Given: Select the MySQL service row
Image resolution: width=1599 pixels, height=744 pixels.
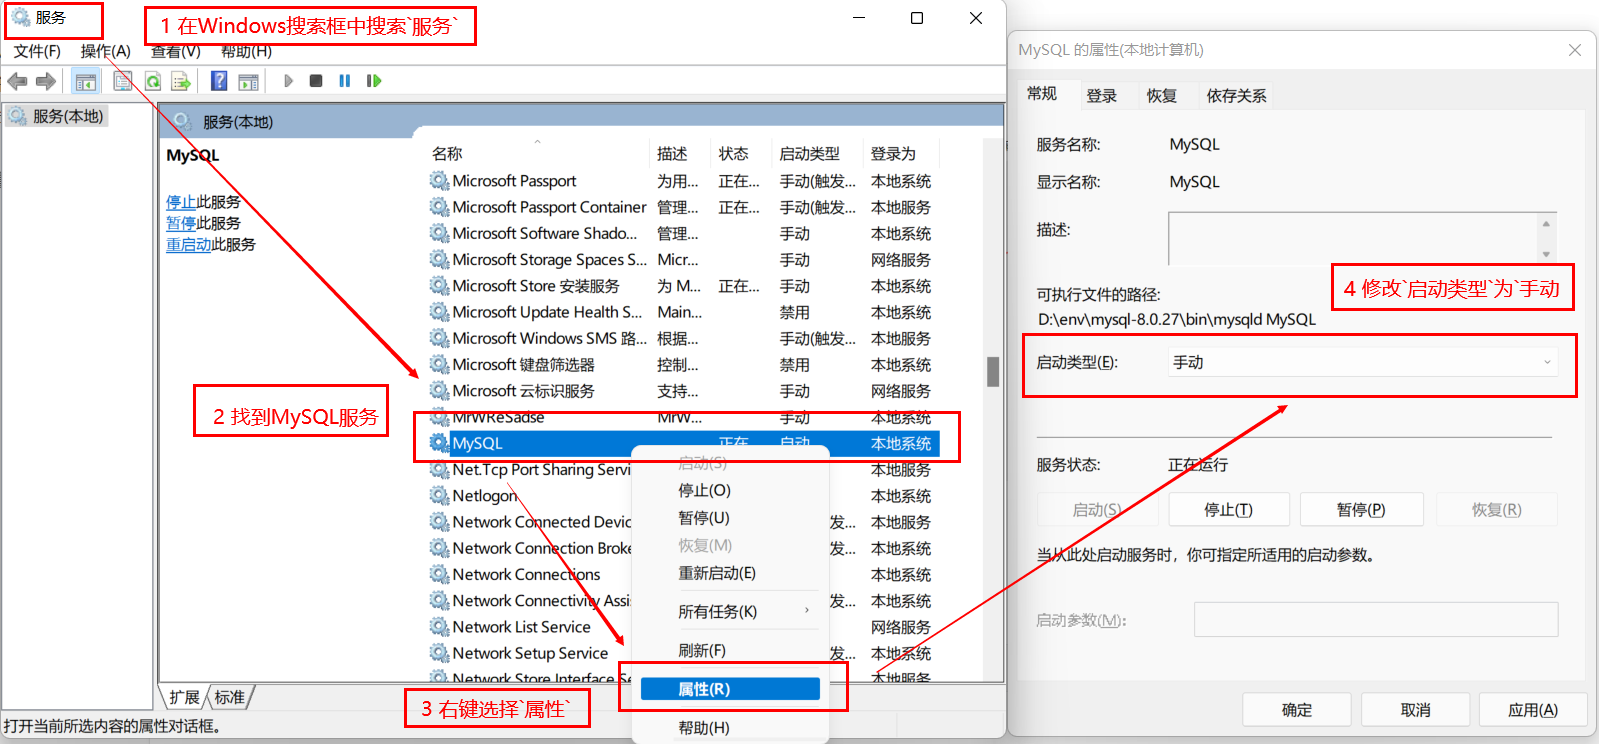Looking at the screenshot, I should pos(684,443).
